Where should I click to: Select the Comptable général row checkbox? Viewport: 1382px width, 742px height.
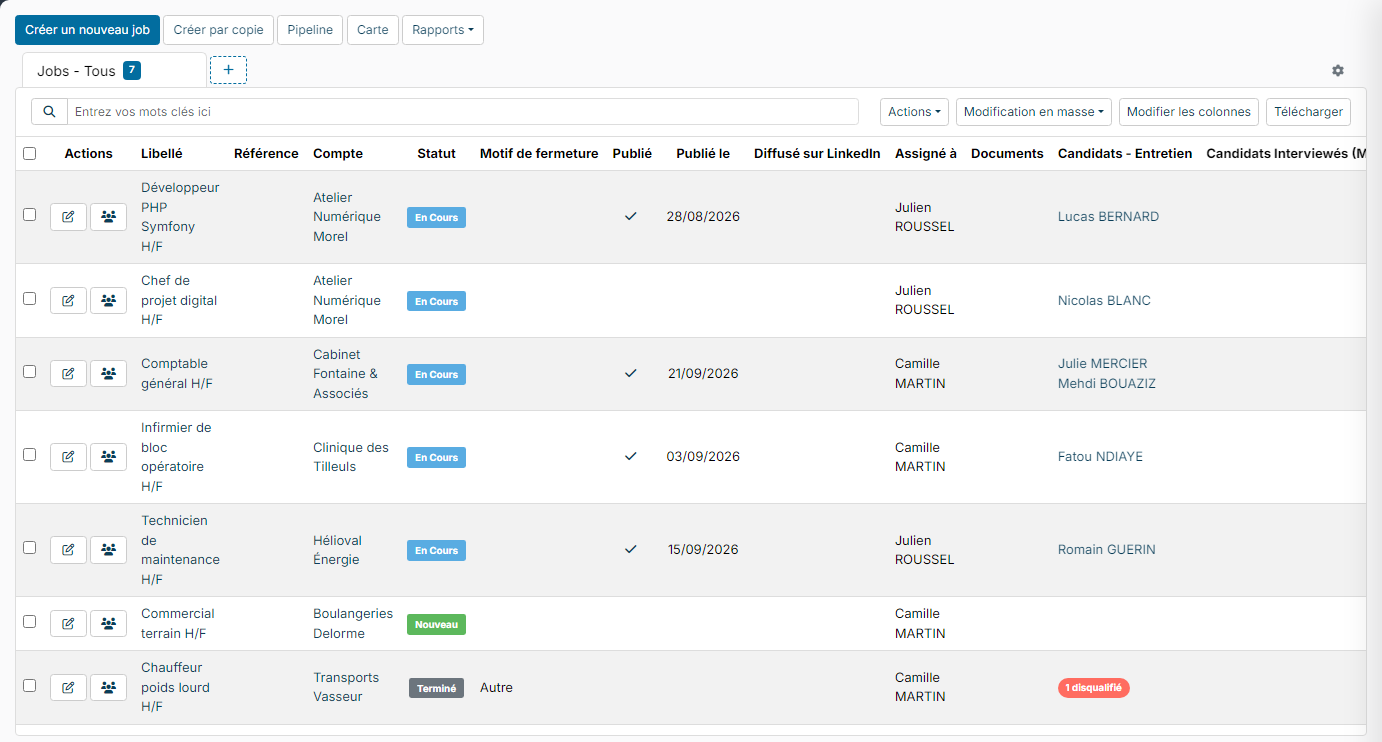point(29,371)
